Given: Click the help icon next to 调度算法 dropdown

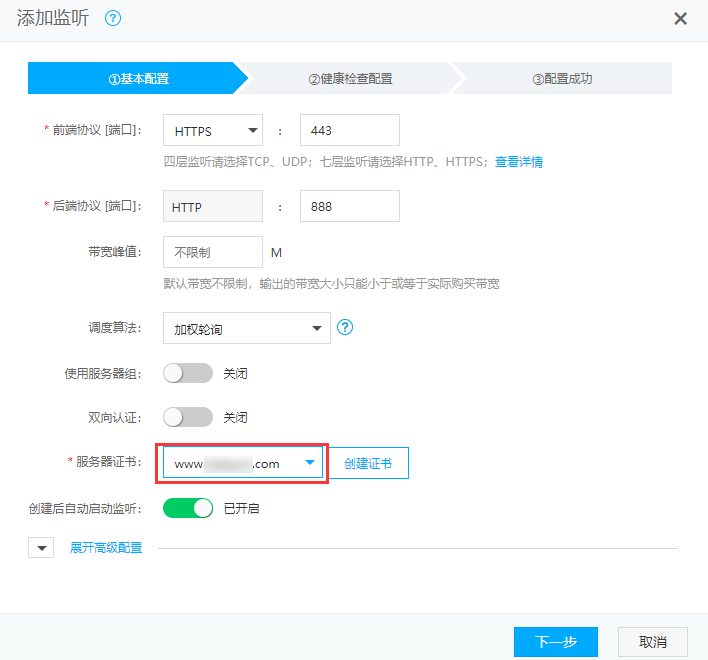Looking at the screenshot, I should coord(346,327).
